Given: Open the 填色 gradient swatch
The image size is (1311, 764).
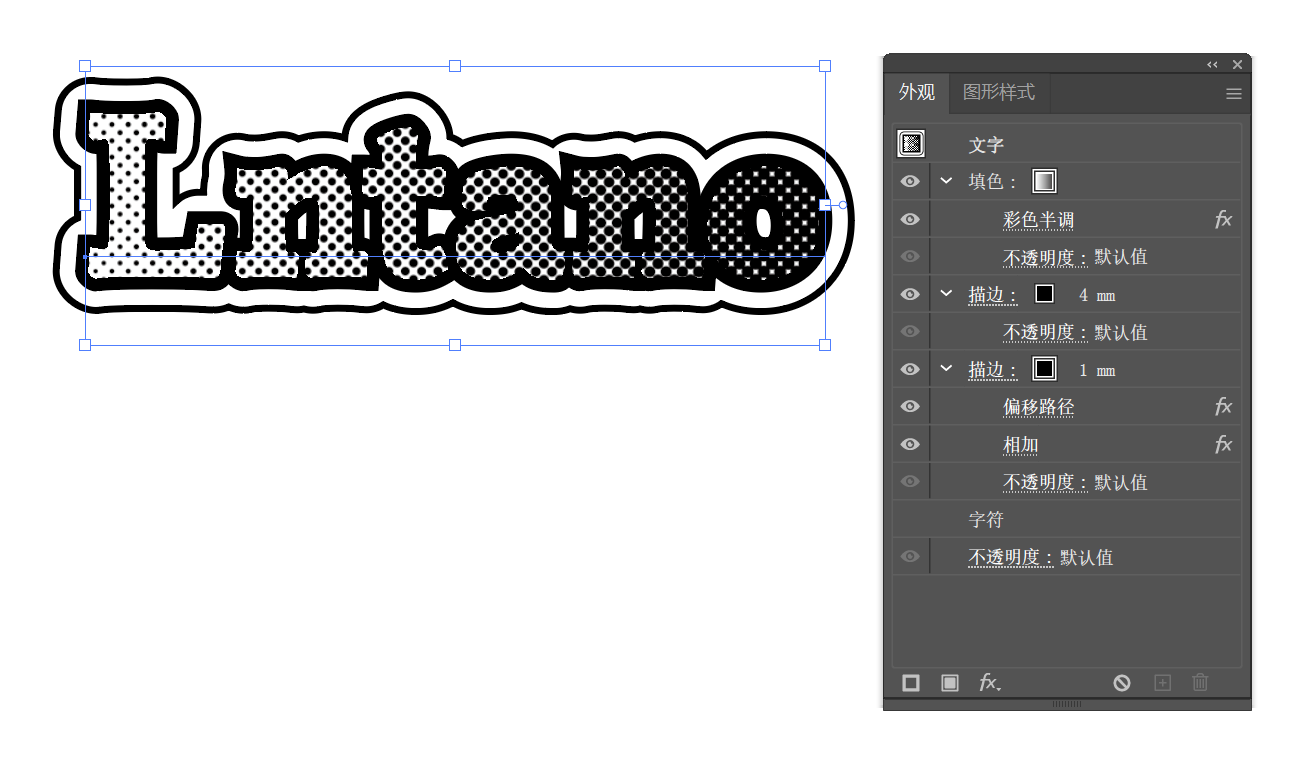Looking at the screenshot, I should click(x=1044, y=181).
